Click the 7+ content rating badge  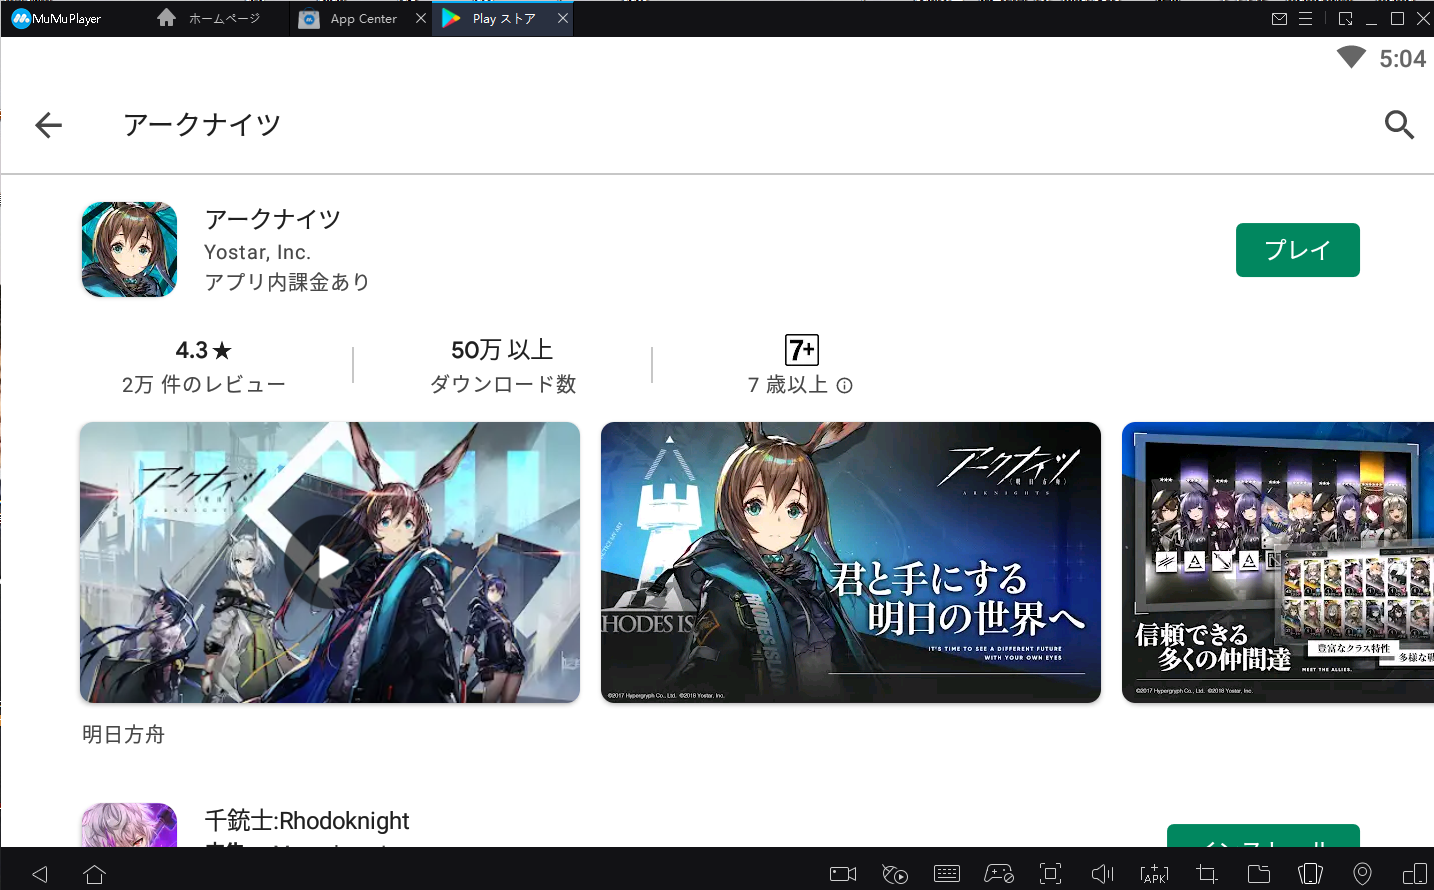pyautogui.click(x=802, y=350)
